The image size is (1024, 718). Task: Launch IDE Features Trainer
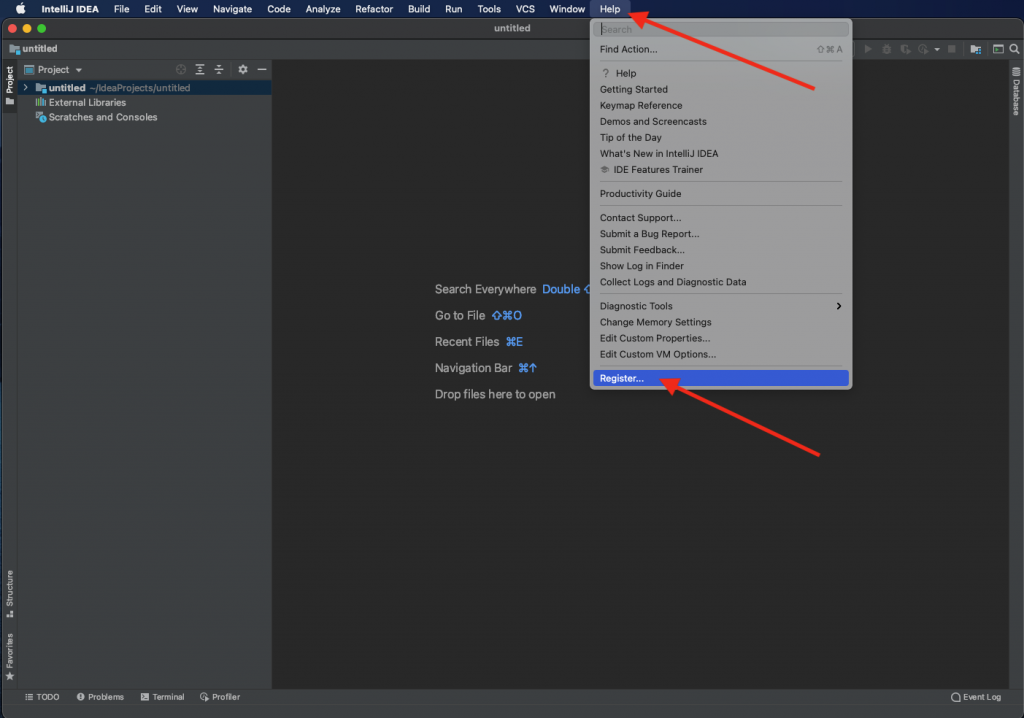tap(720, 169)
